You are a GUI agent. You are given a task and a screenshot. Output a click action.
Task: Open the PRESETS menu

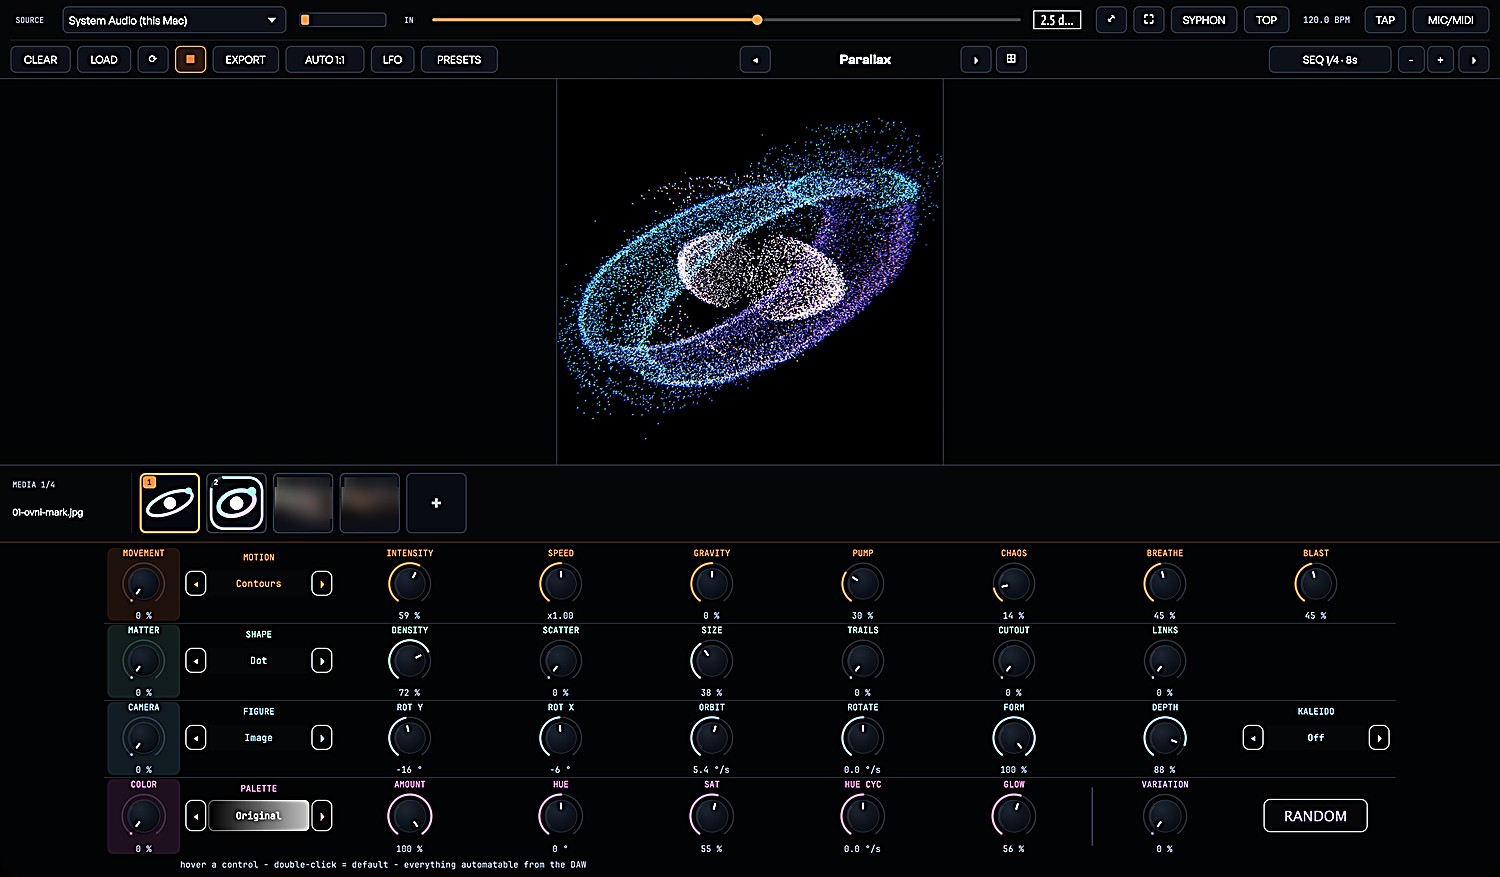click(459, 60)
